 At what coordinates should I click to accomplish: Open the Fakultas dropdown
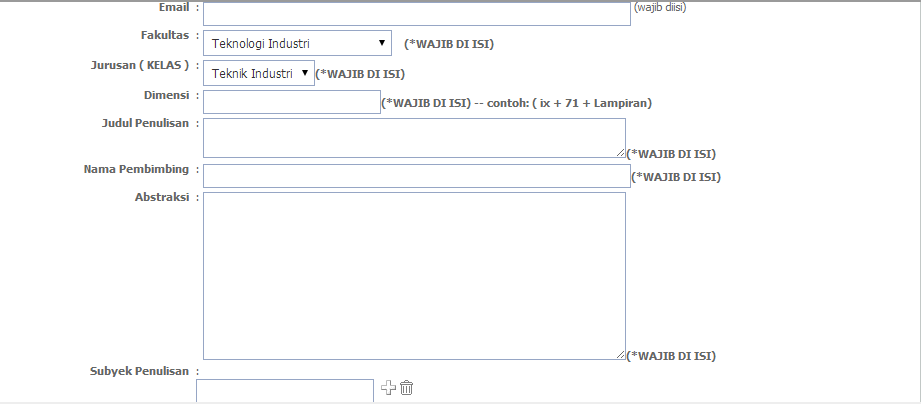pyautogui.click(x=297, y=43)
